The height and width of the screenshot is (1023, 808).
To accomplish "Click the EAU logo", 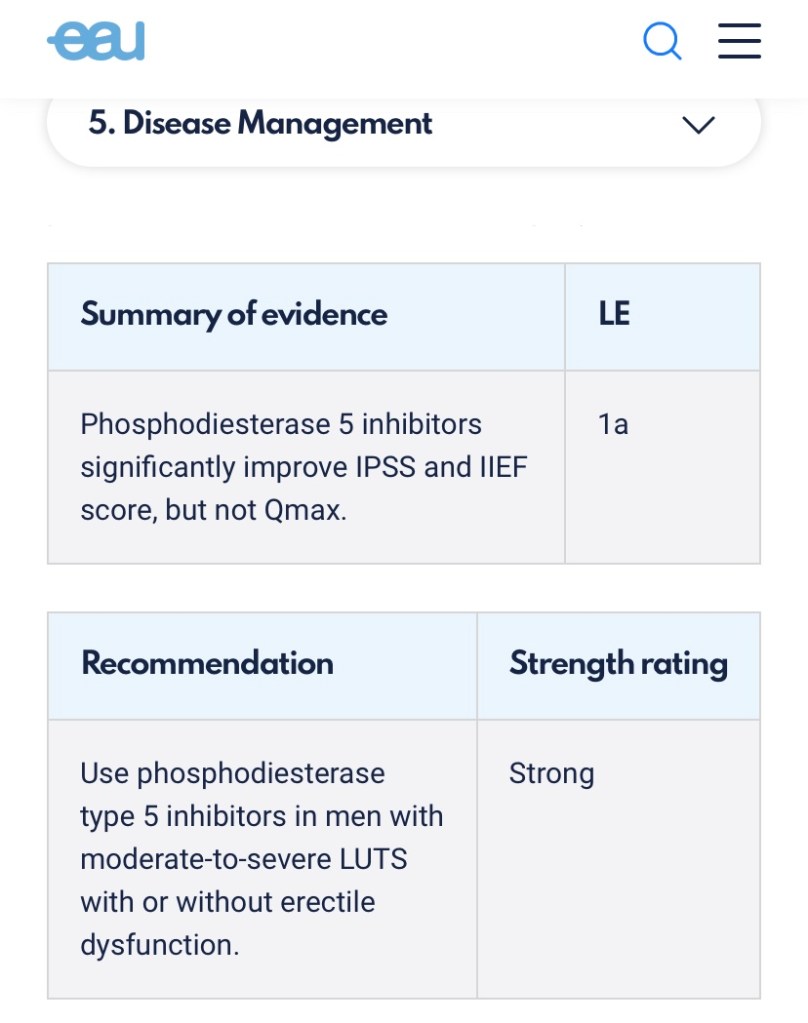I will click(x=96, y=42).
